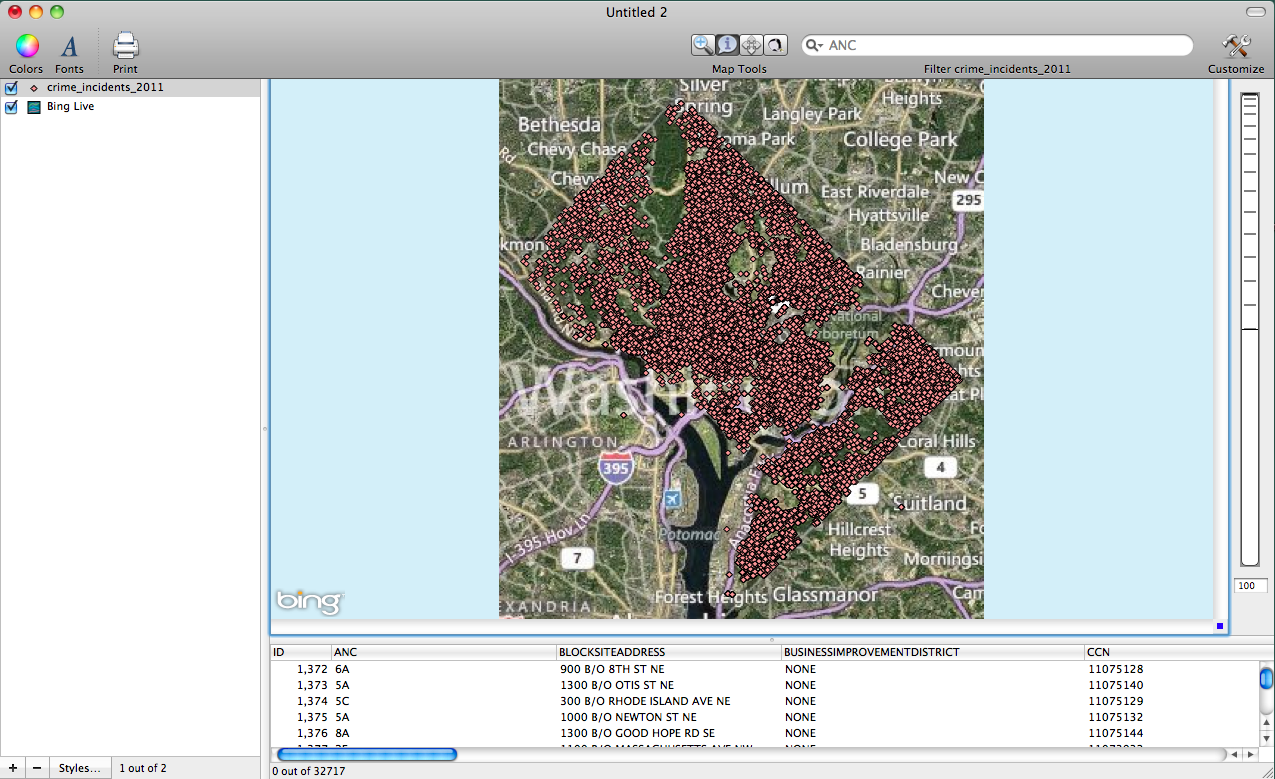Click the Styles... button
The height and width of the screenshot is (779, 1275).
tap(79, 768)
